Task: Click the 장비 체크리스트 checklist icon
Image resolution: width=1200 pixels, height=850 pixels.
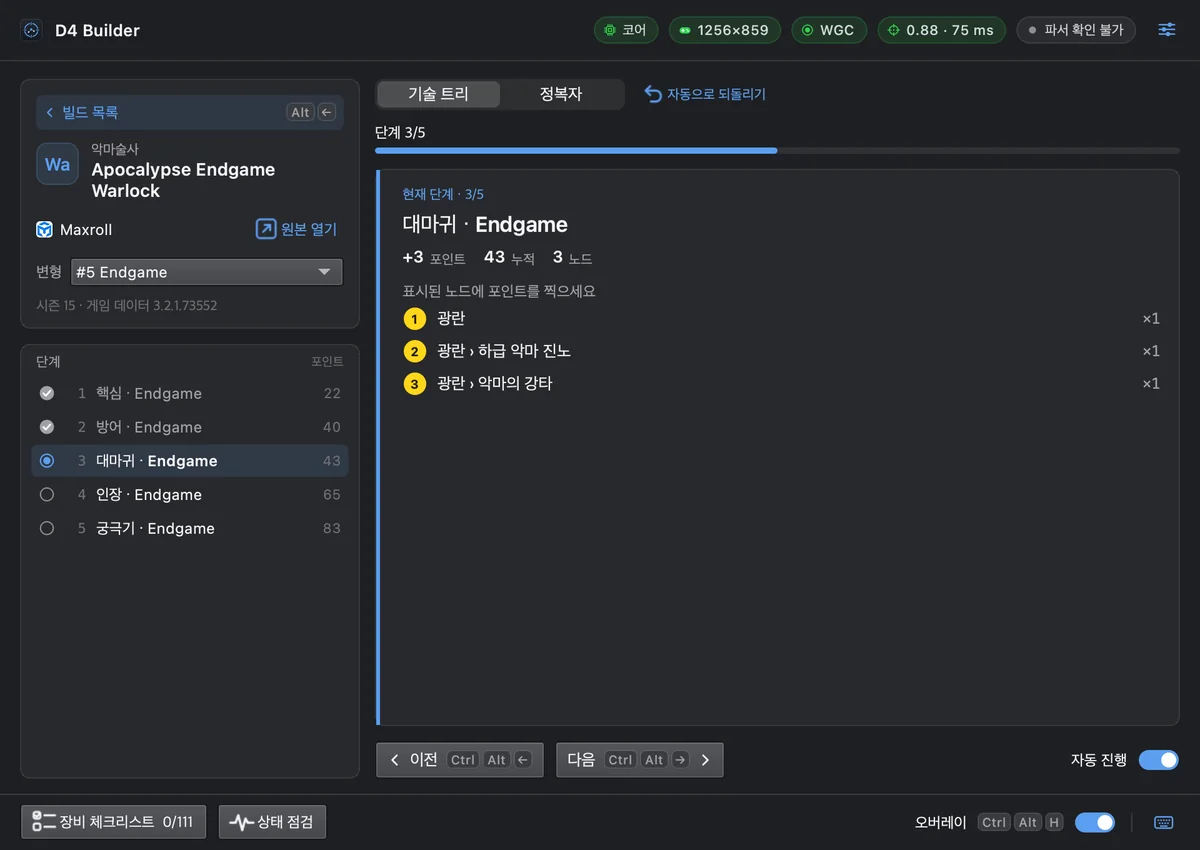Action: click(x=44, y=822)
